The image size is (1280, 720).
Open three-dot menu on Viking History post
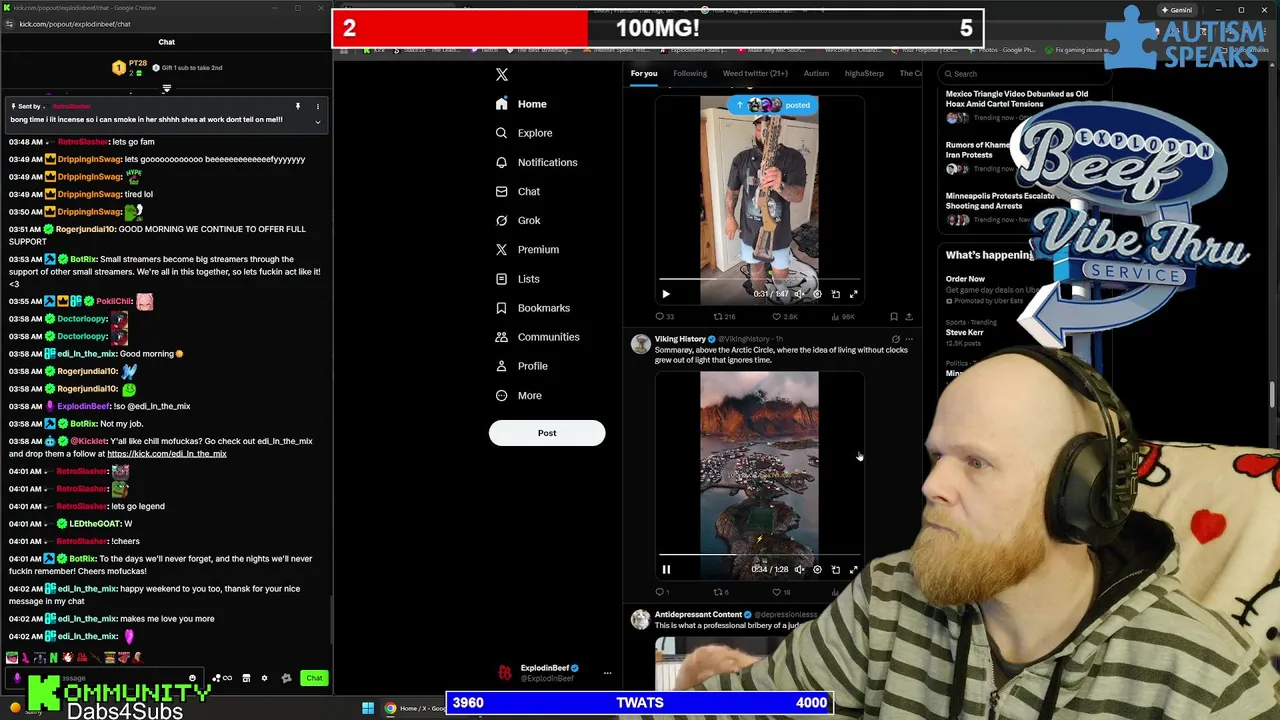pyautogui.click(x=909, y=339)
